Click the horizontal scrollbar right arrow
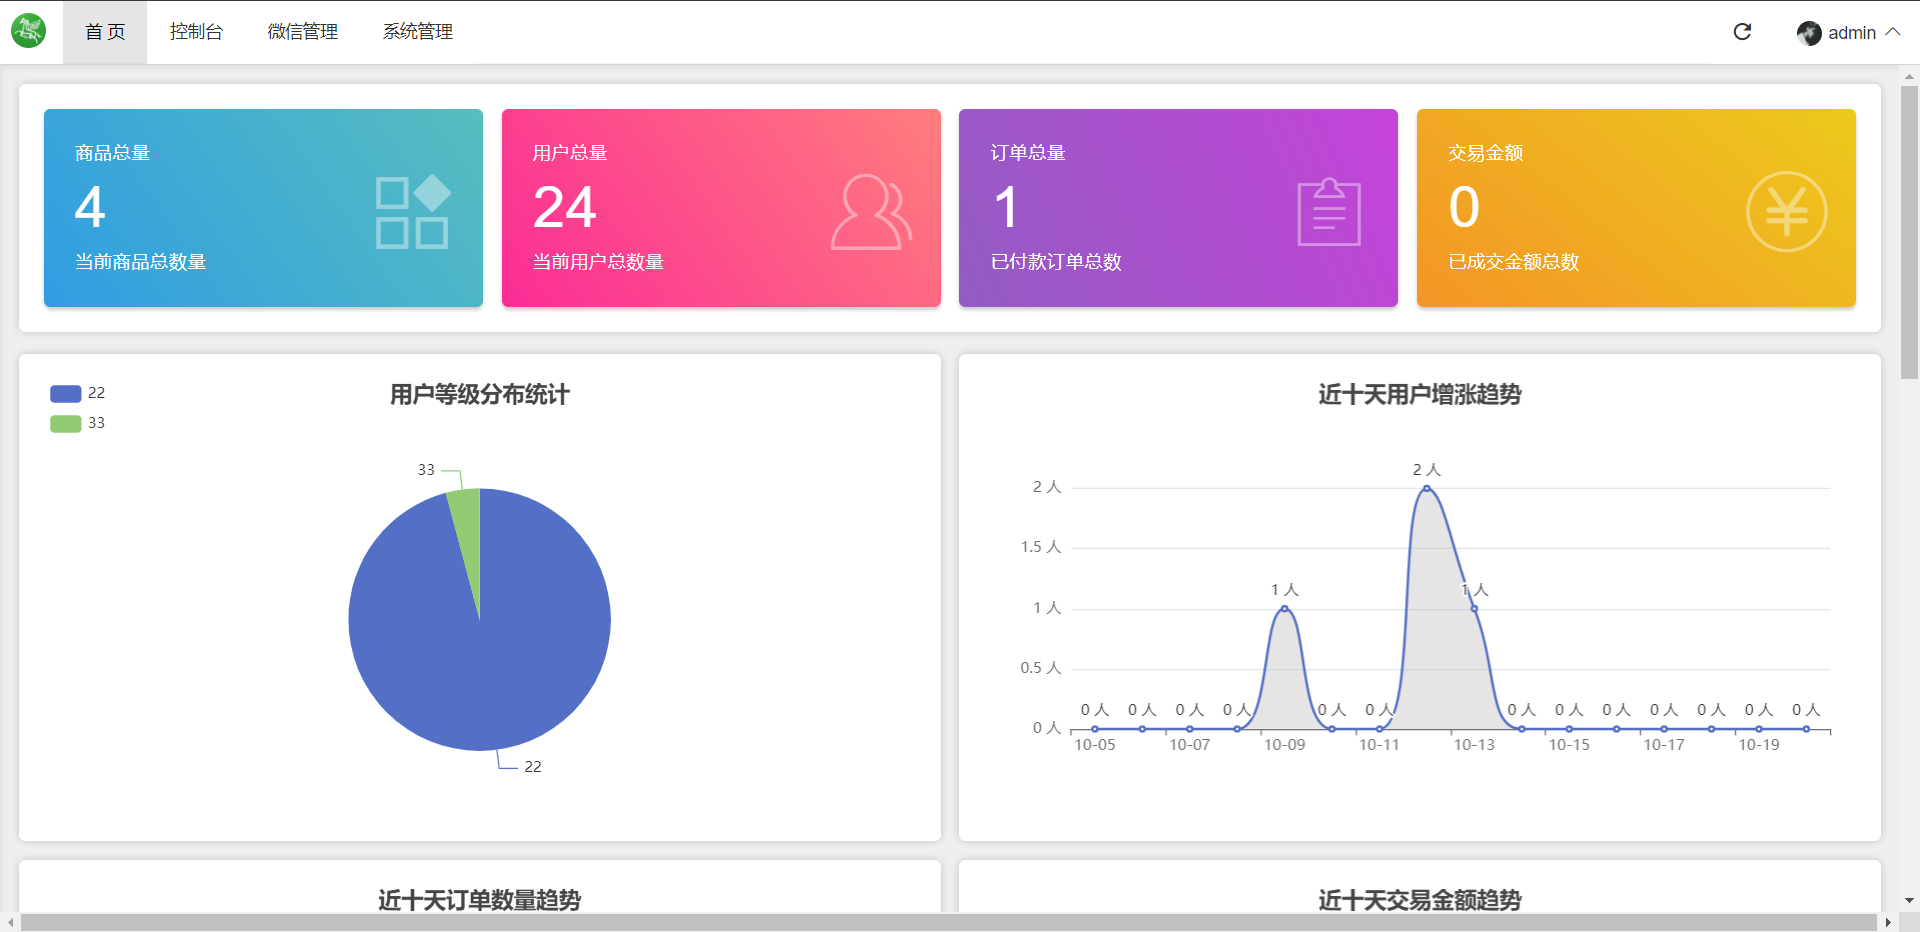The image size is (1920, 932). coord(1888,922)
